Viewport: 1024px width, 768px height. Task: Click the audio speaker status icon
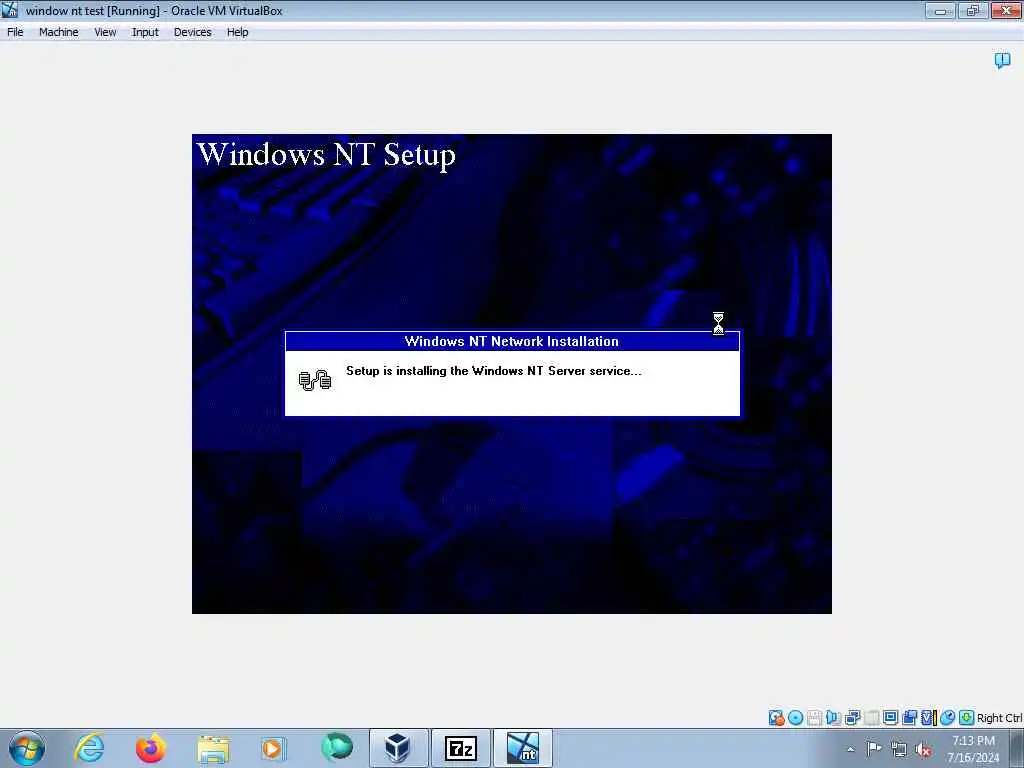(833, 718)
